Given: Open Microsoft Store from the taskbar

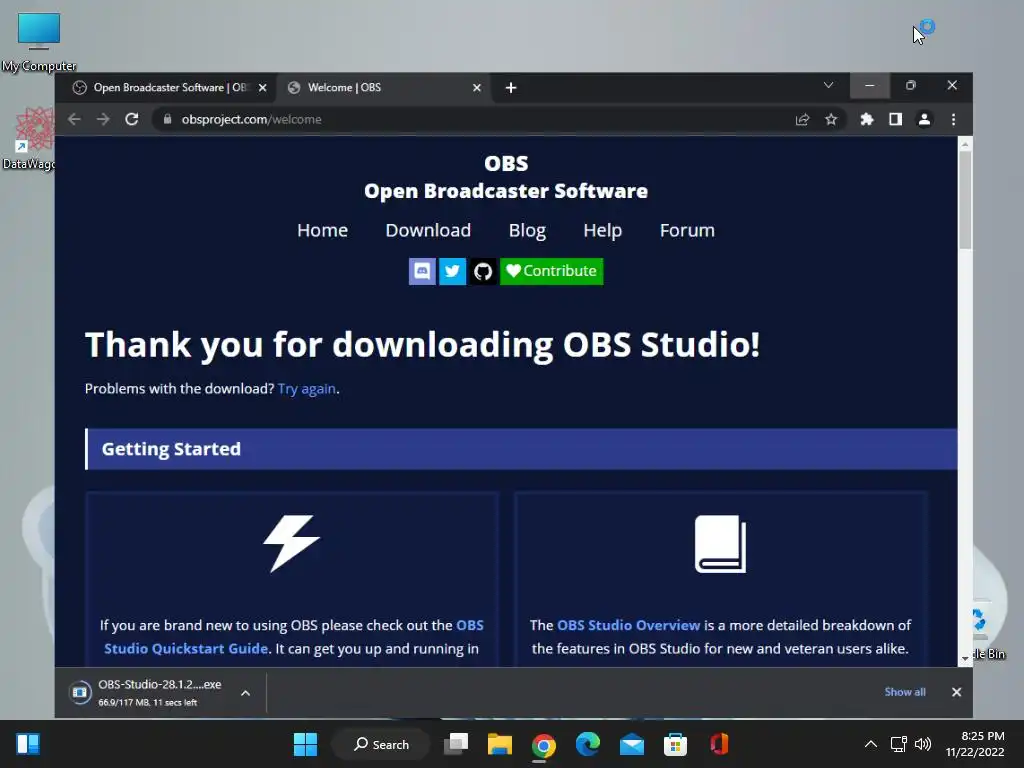Looking at the screenshot, I should pos(675,744).
